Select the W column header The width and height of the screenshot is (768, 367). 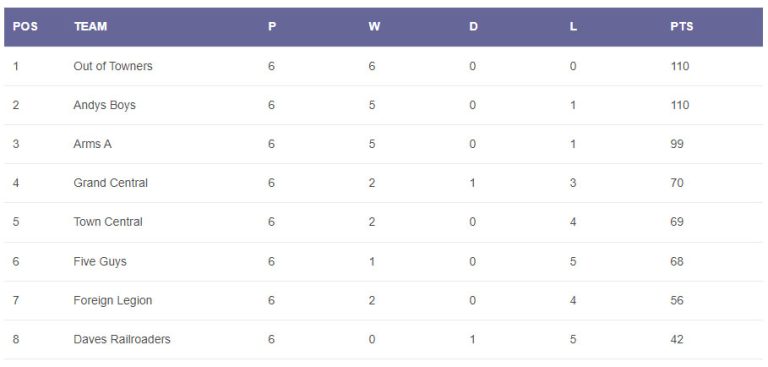(374, 27)
